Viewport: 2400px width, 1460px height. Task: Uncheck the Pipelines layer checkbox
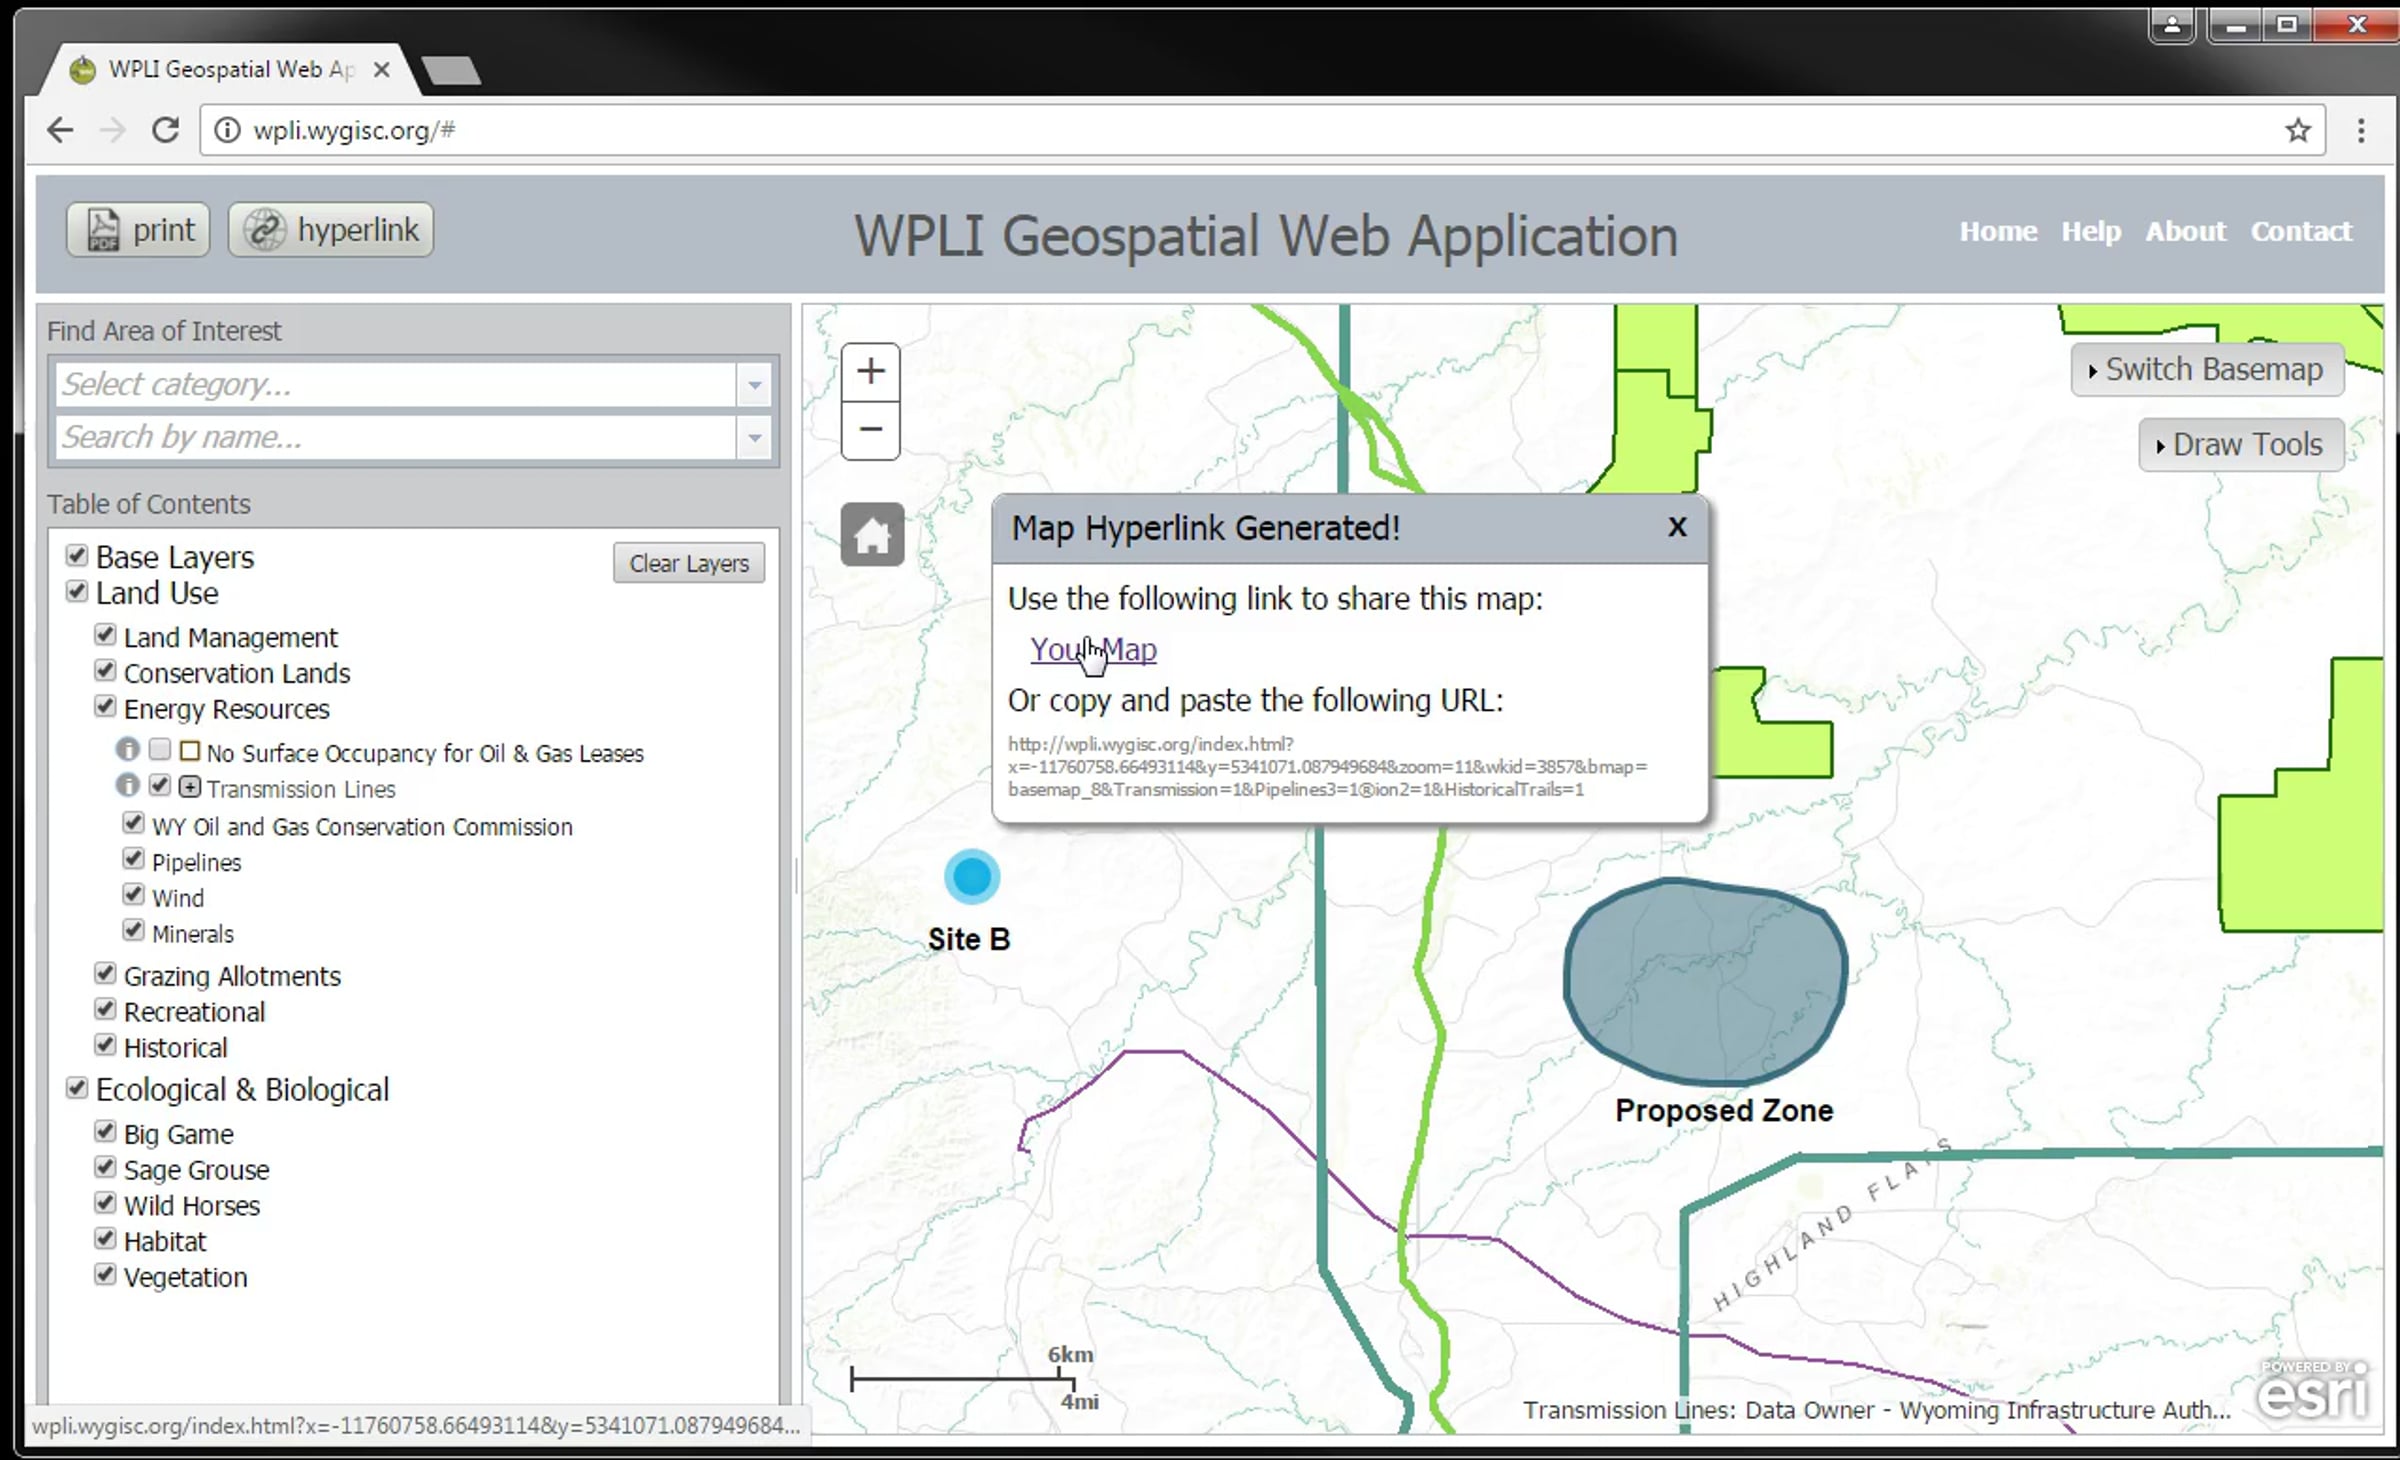coord(133,859)
